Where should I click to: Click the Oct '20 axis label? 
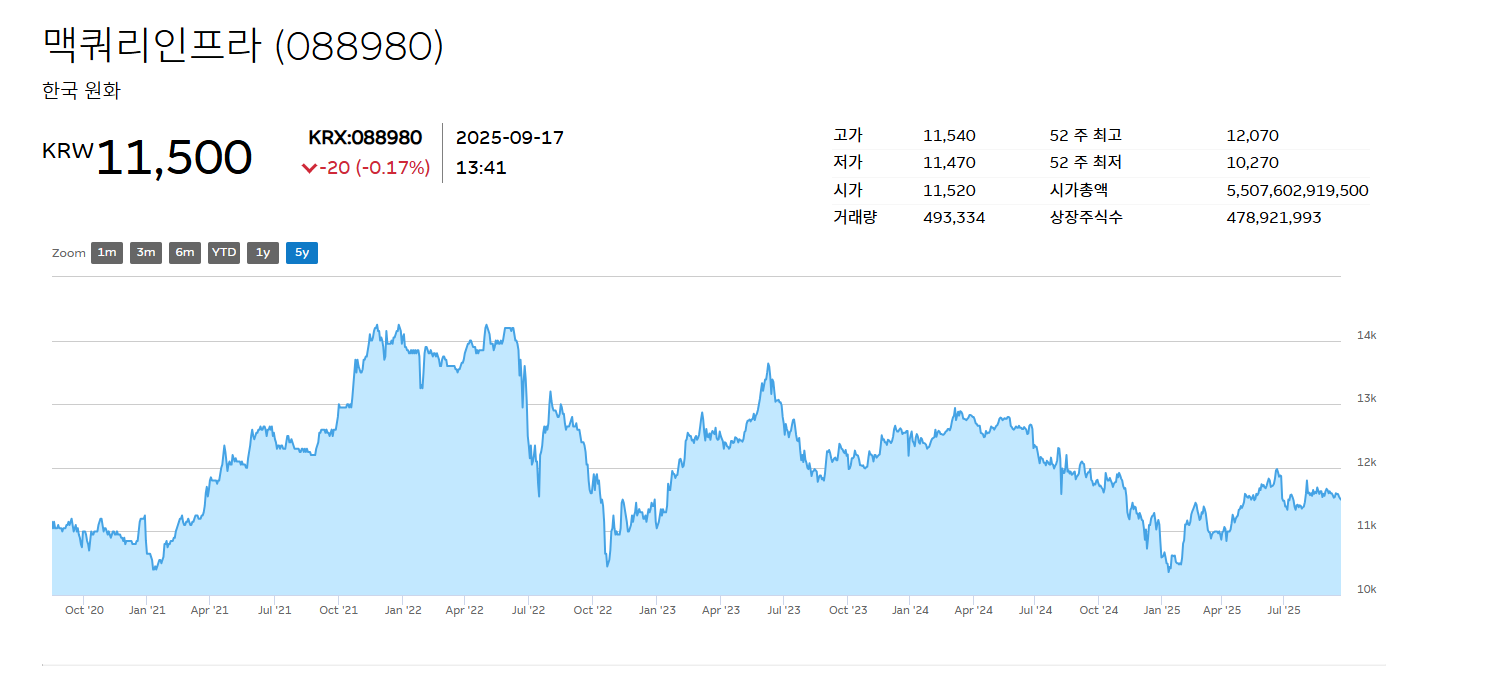coord(84,609)
